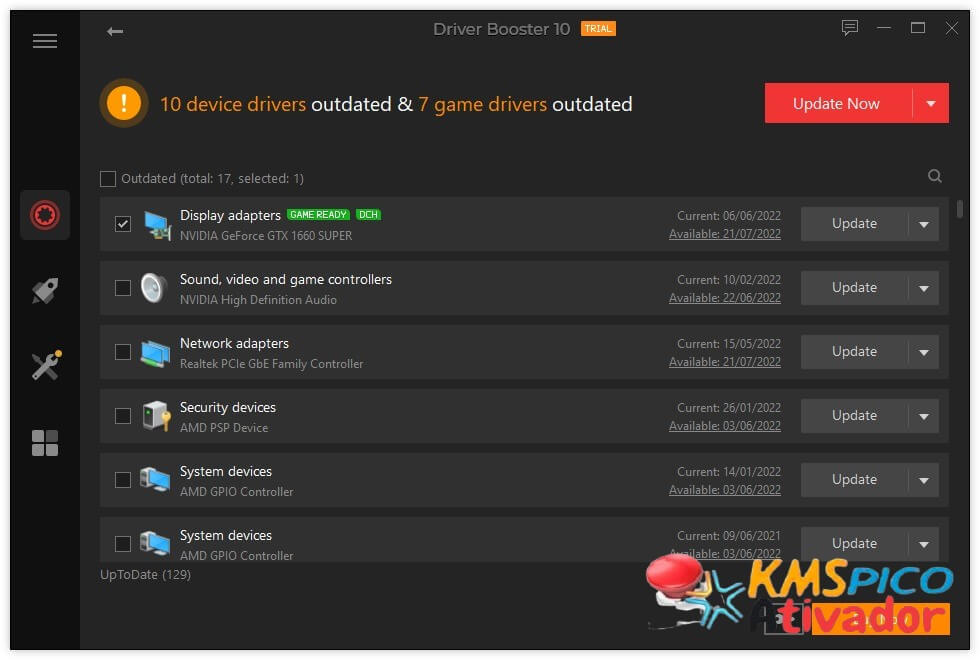Open the hamburger menu
Viewport: 980px width, 660px height.
tap(45, 41)
